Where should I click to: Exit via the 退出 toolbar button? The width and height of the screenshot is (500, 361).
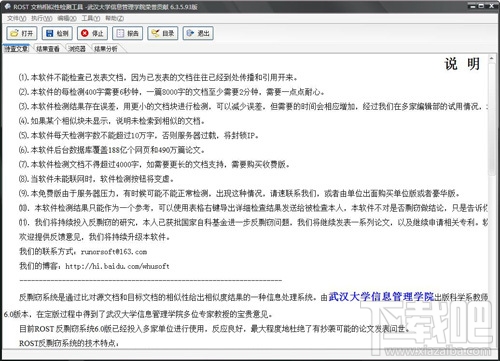point(198,33)
